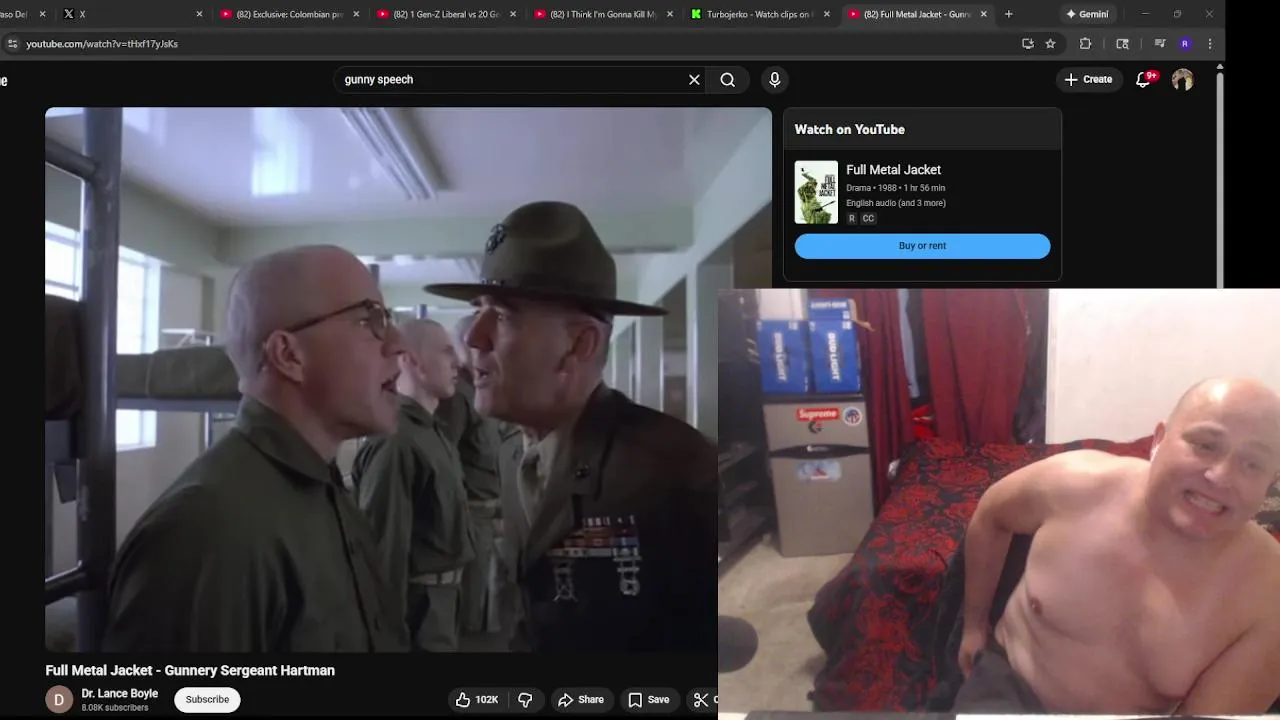1280x720 pixels.
Task: Click the video title Gunnery Sergeant Hartman
Action: coord(190,671)
